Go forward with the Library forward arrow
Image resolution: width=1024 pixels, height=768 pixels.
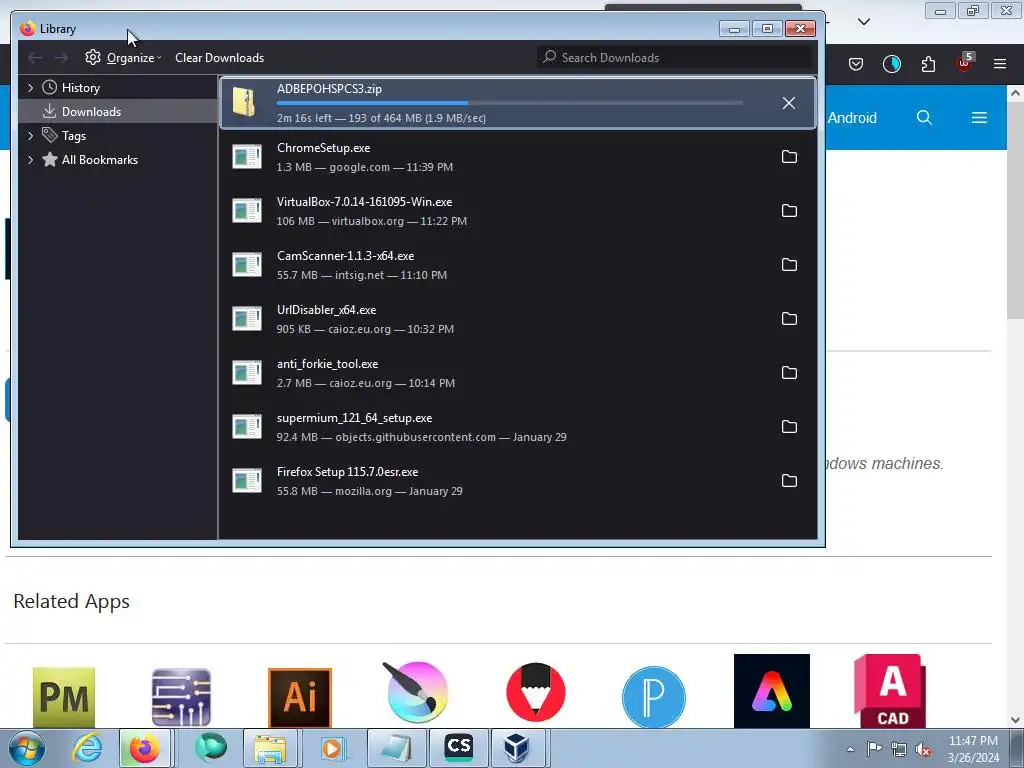pyautogui.click(x=61, y=58)
